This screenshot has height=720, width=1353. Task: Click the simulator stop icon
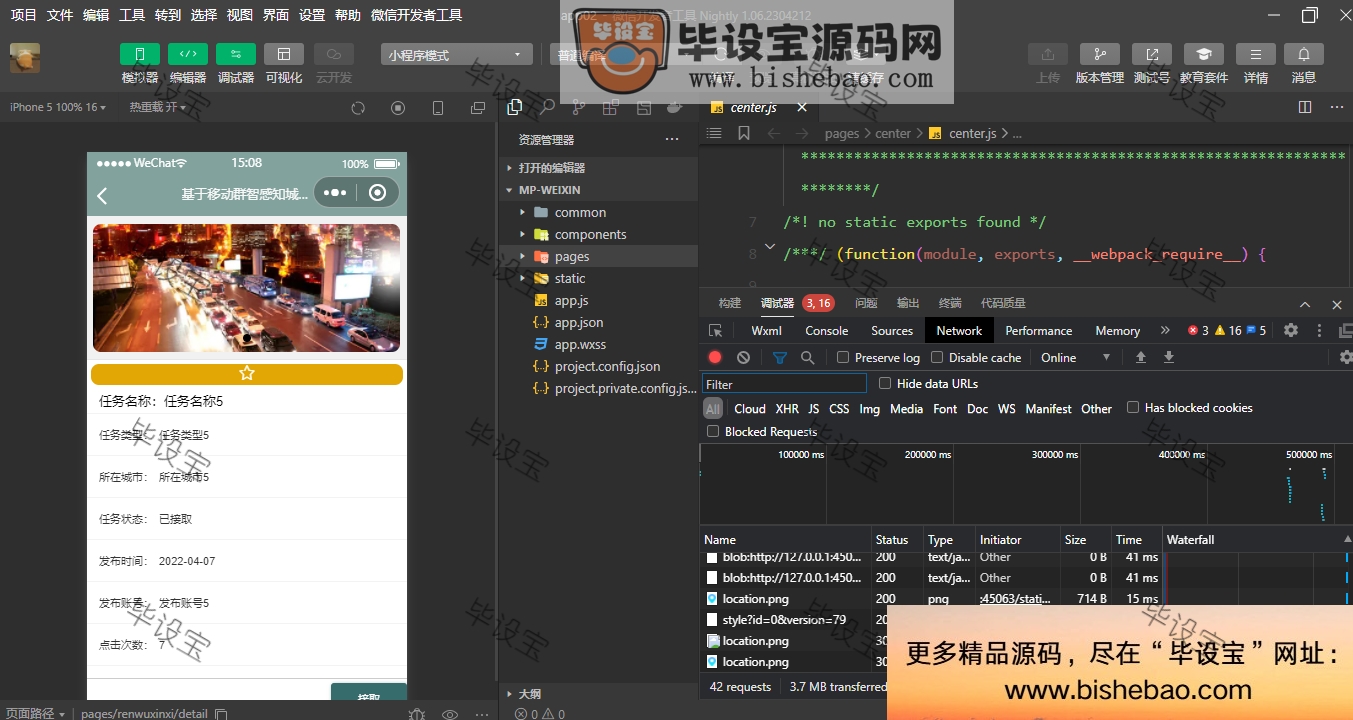pos(398,108)
